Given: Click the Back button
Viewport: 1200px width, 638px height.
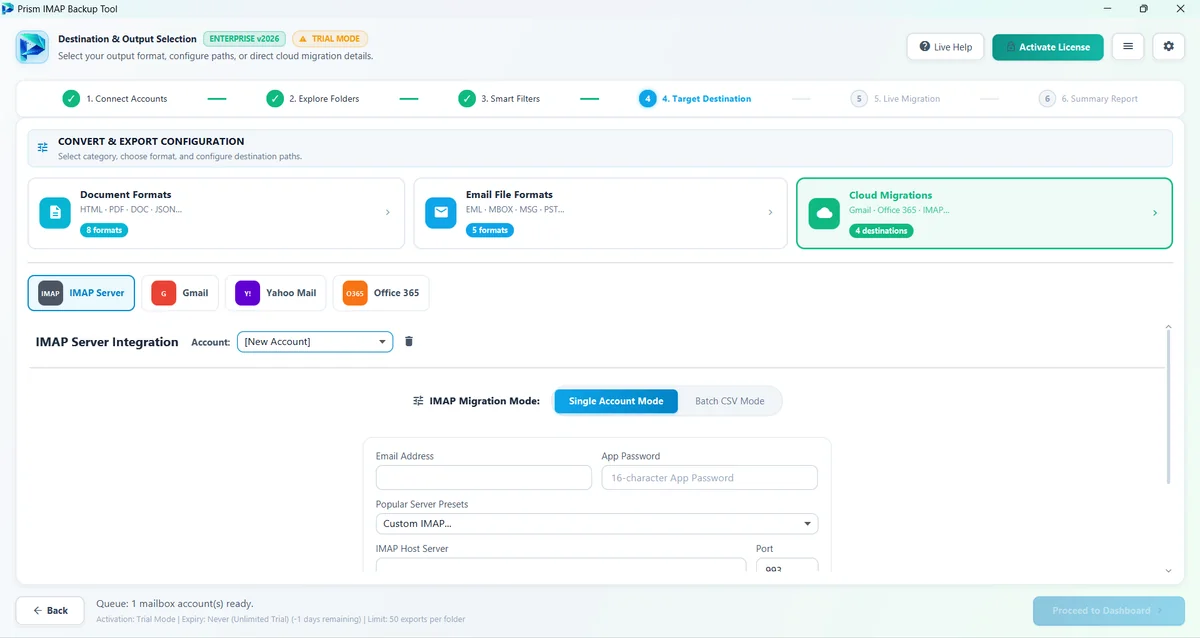Looking at the screenshot, I should [50, 610].
